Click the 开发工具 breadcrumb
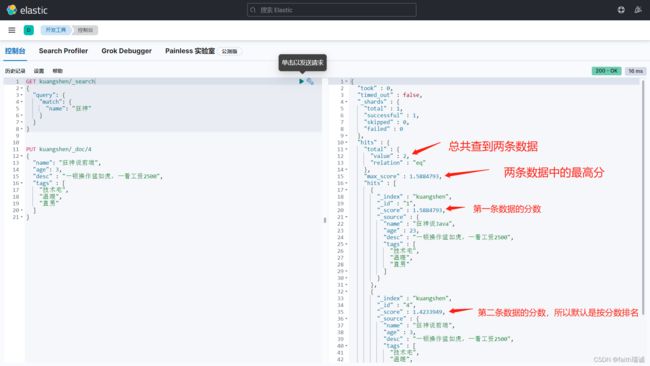The width and height of the screenshot is (650, 366). point(56,30)
